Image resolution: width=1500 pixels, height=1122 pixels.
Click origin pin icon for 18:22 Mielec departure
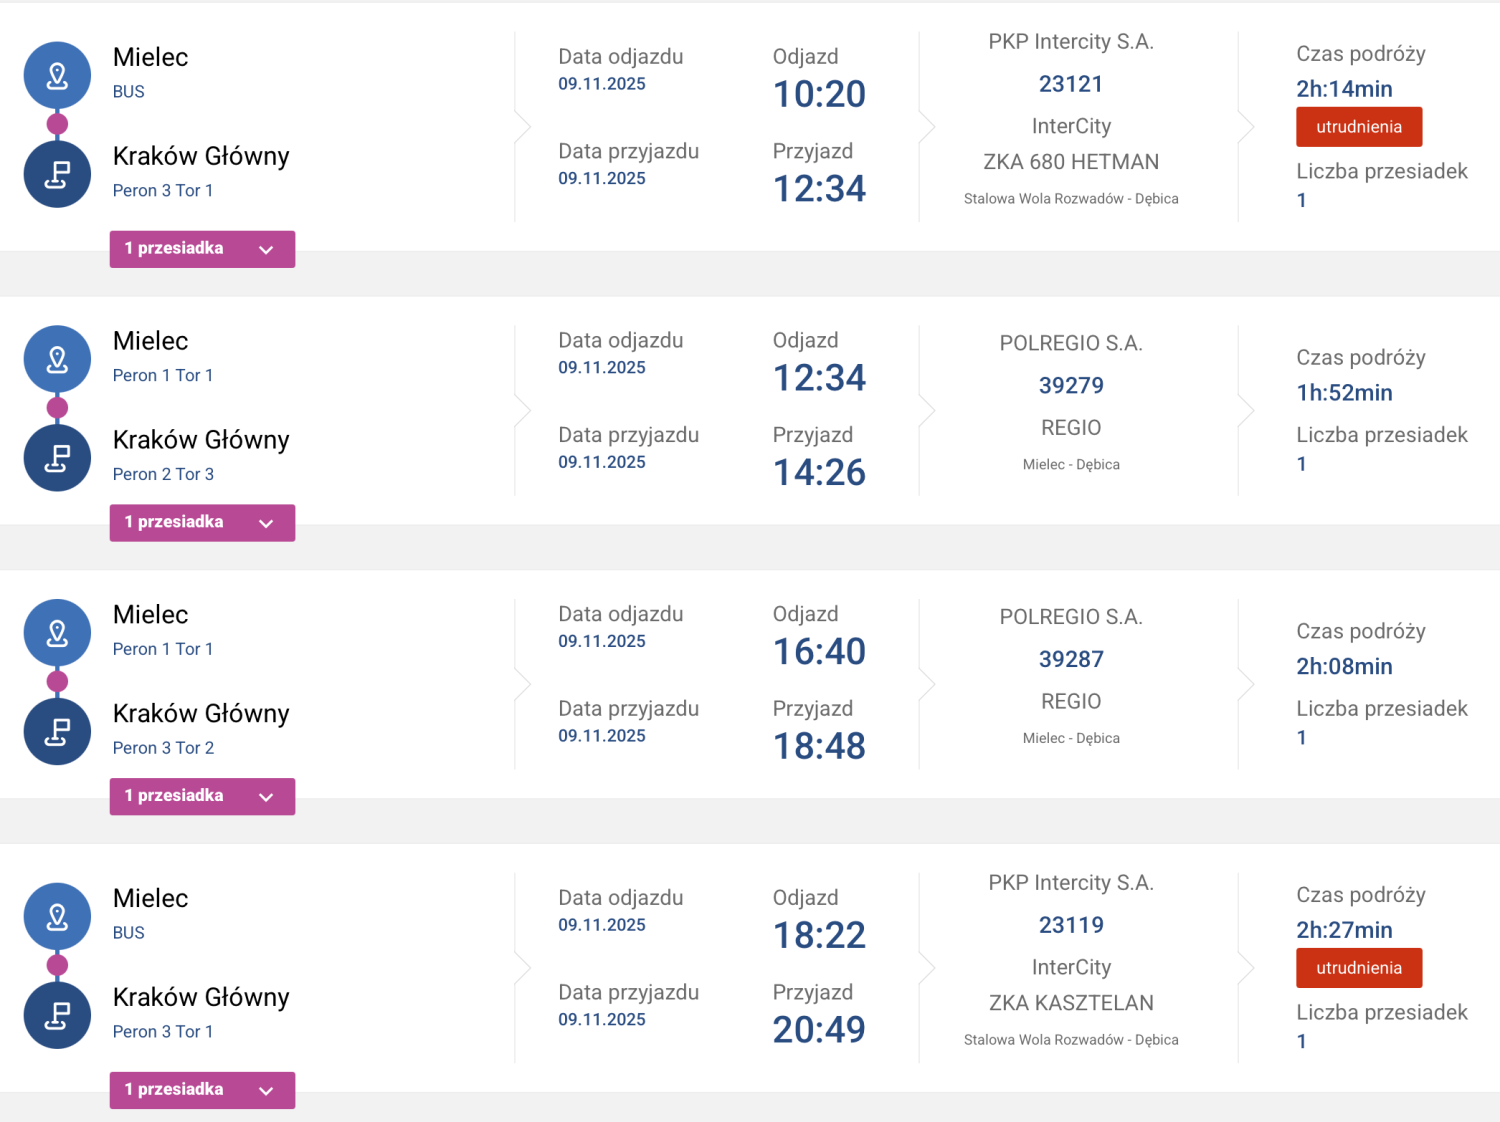click(57, 916)
